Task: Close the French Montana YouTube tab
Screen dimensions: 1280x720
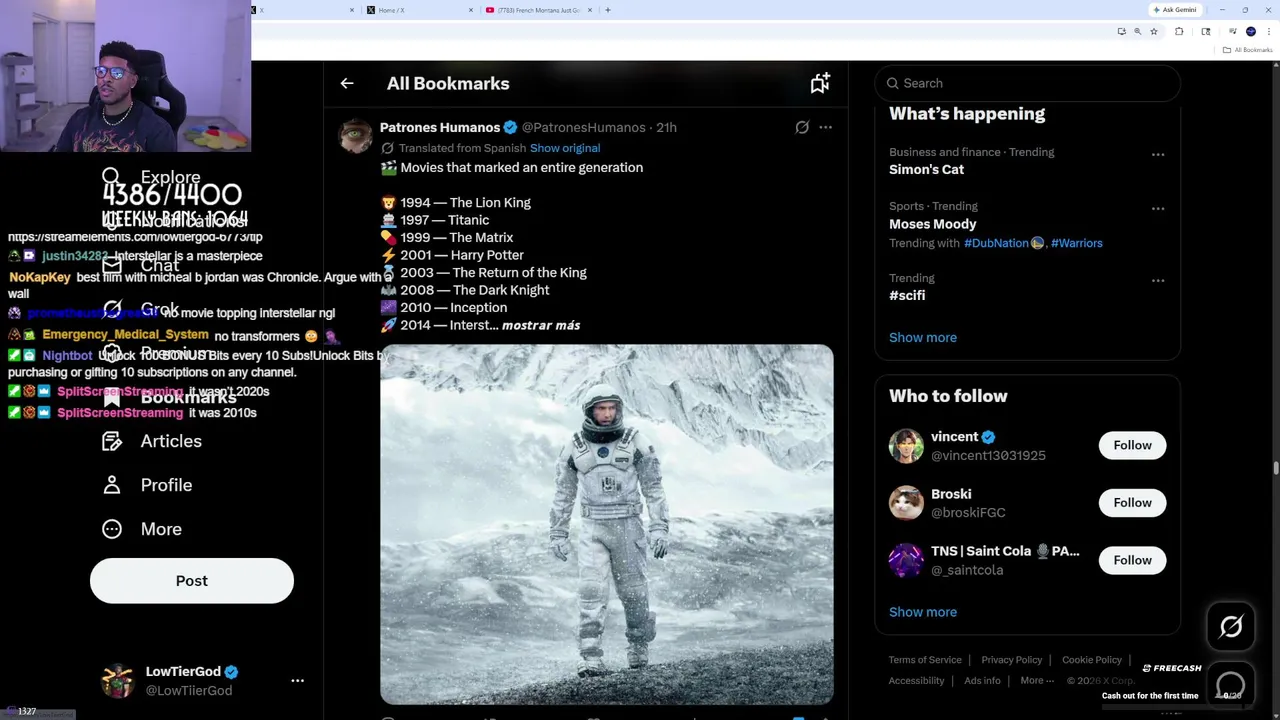Action: click(x=590, y=10)
